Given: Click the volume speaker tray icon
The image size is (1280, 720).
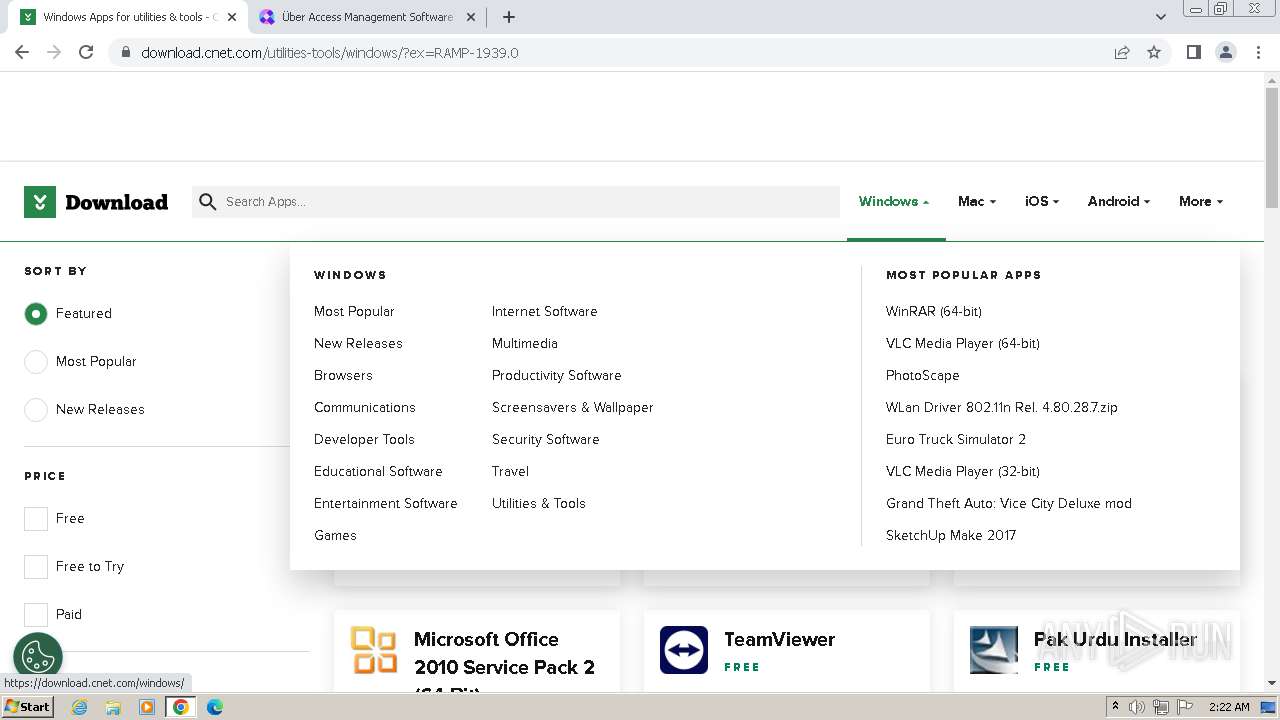Looking at the screenshot, I should (1137, 707).
